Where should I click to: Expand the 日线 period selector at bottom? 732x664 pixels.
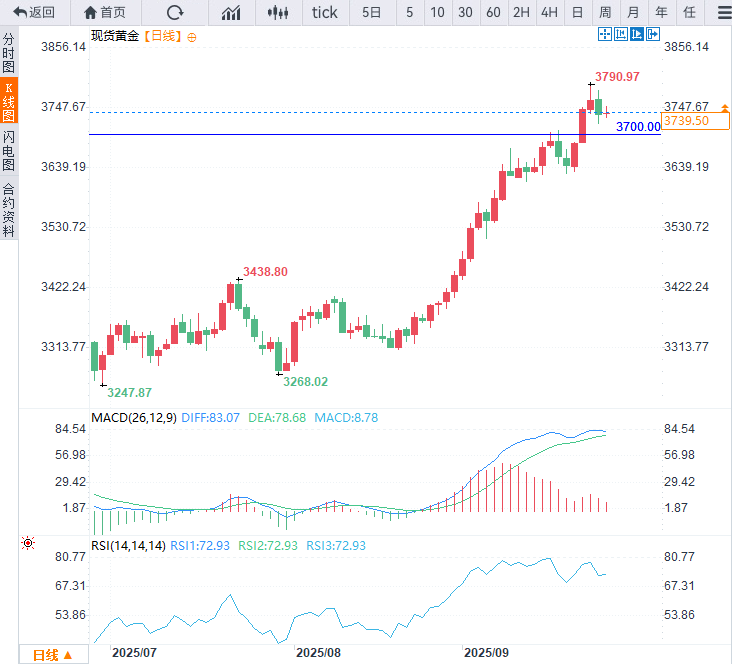pos(53,655)
